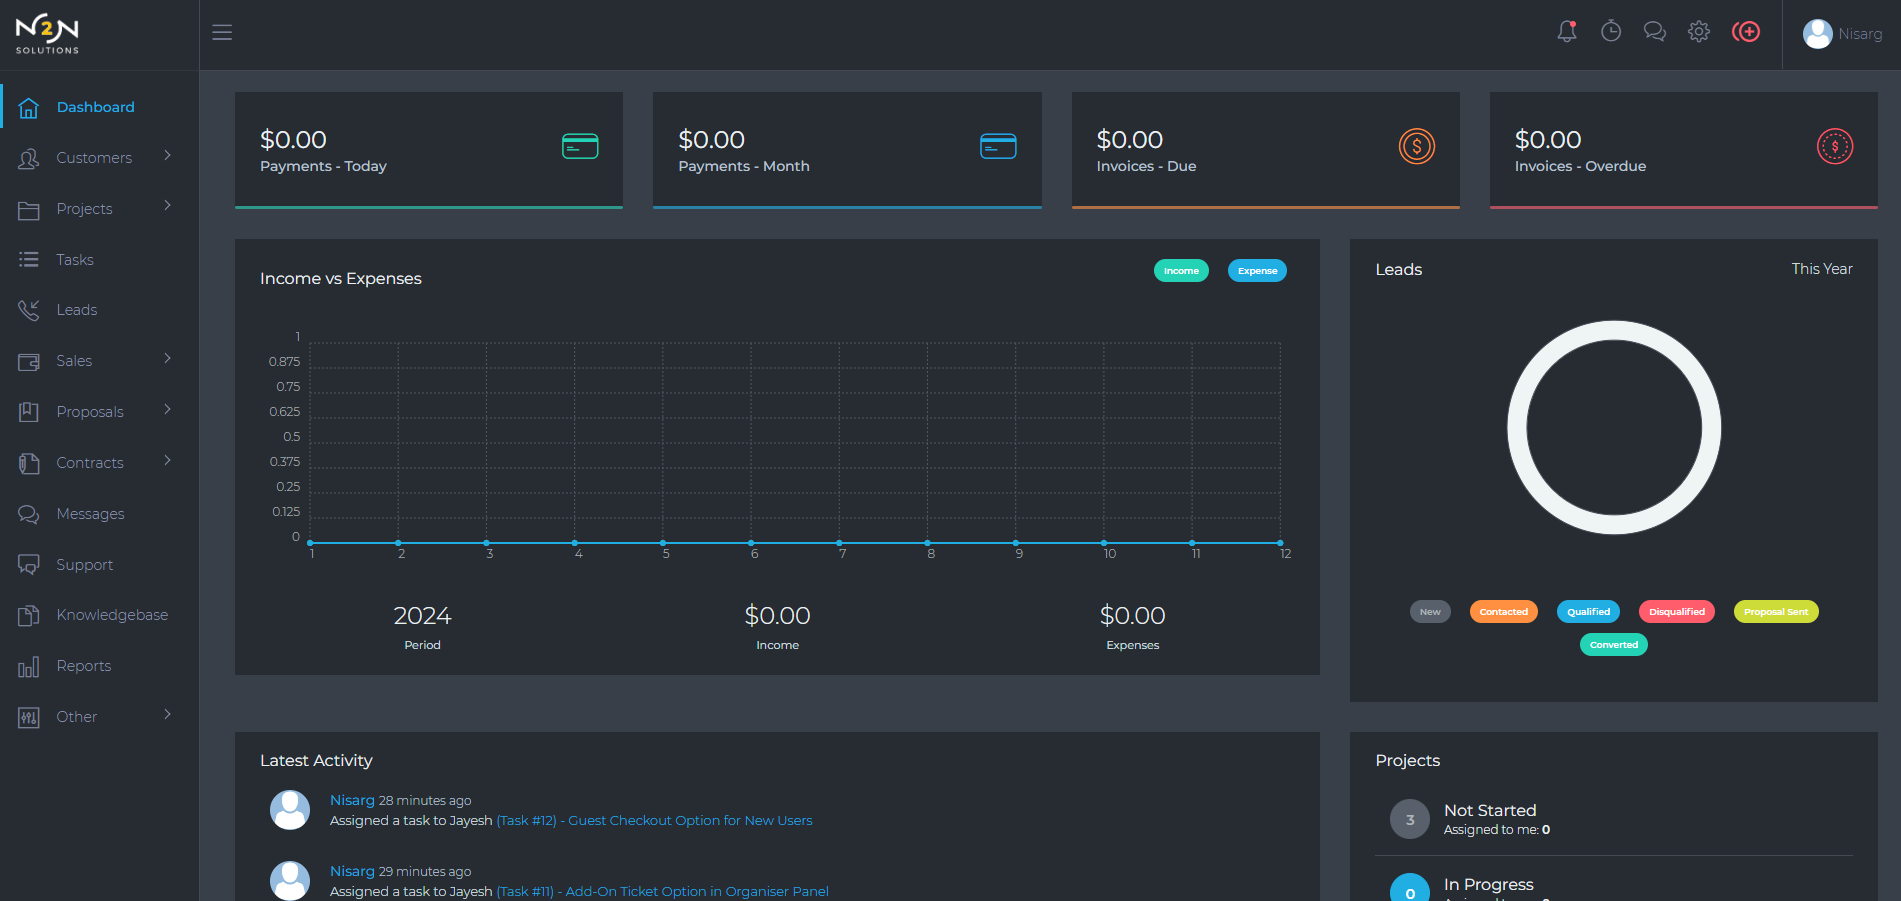Open the Tasks menu item

[75, 260]
